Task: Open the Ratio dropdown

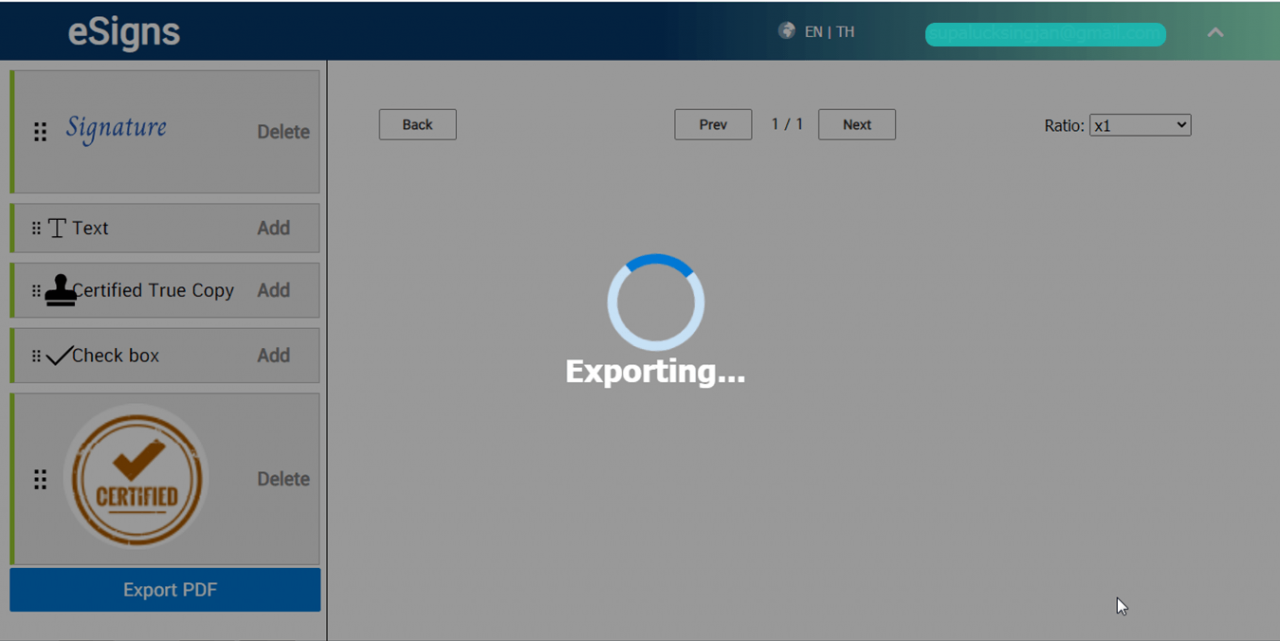Action: tap(1139, 125)
